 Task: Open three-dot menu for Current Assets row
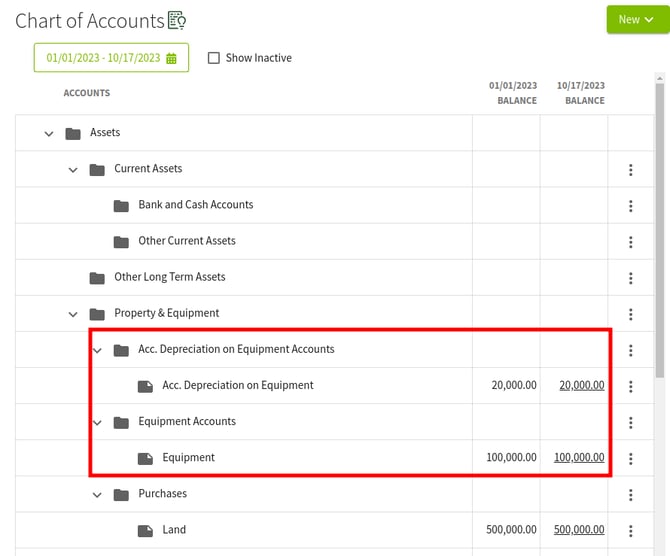[x=630, y=170]
